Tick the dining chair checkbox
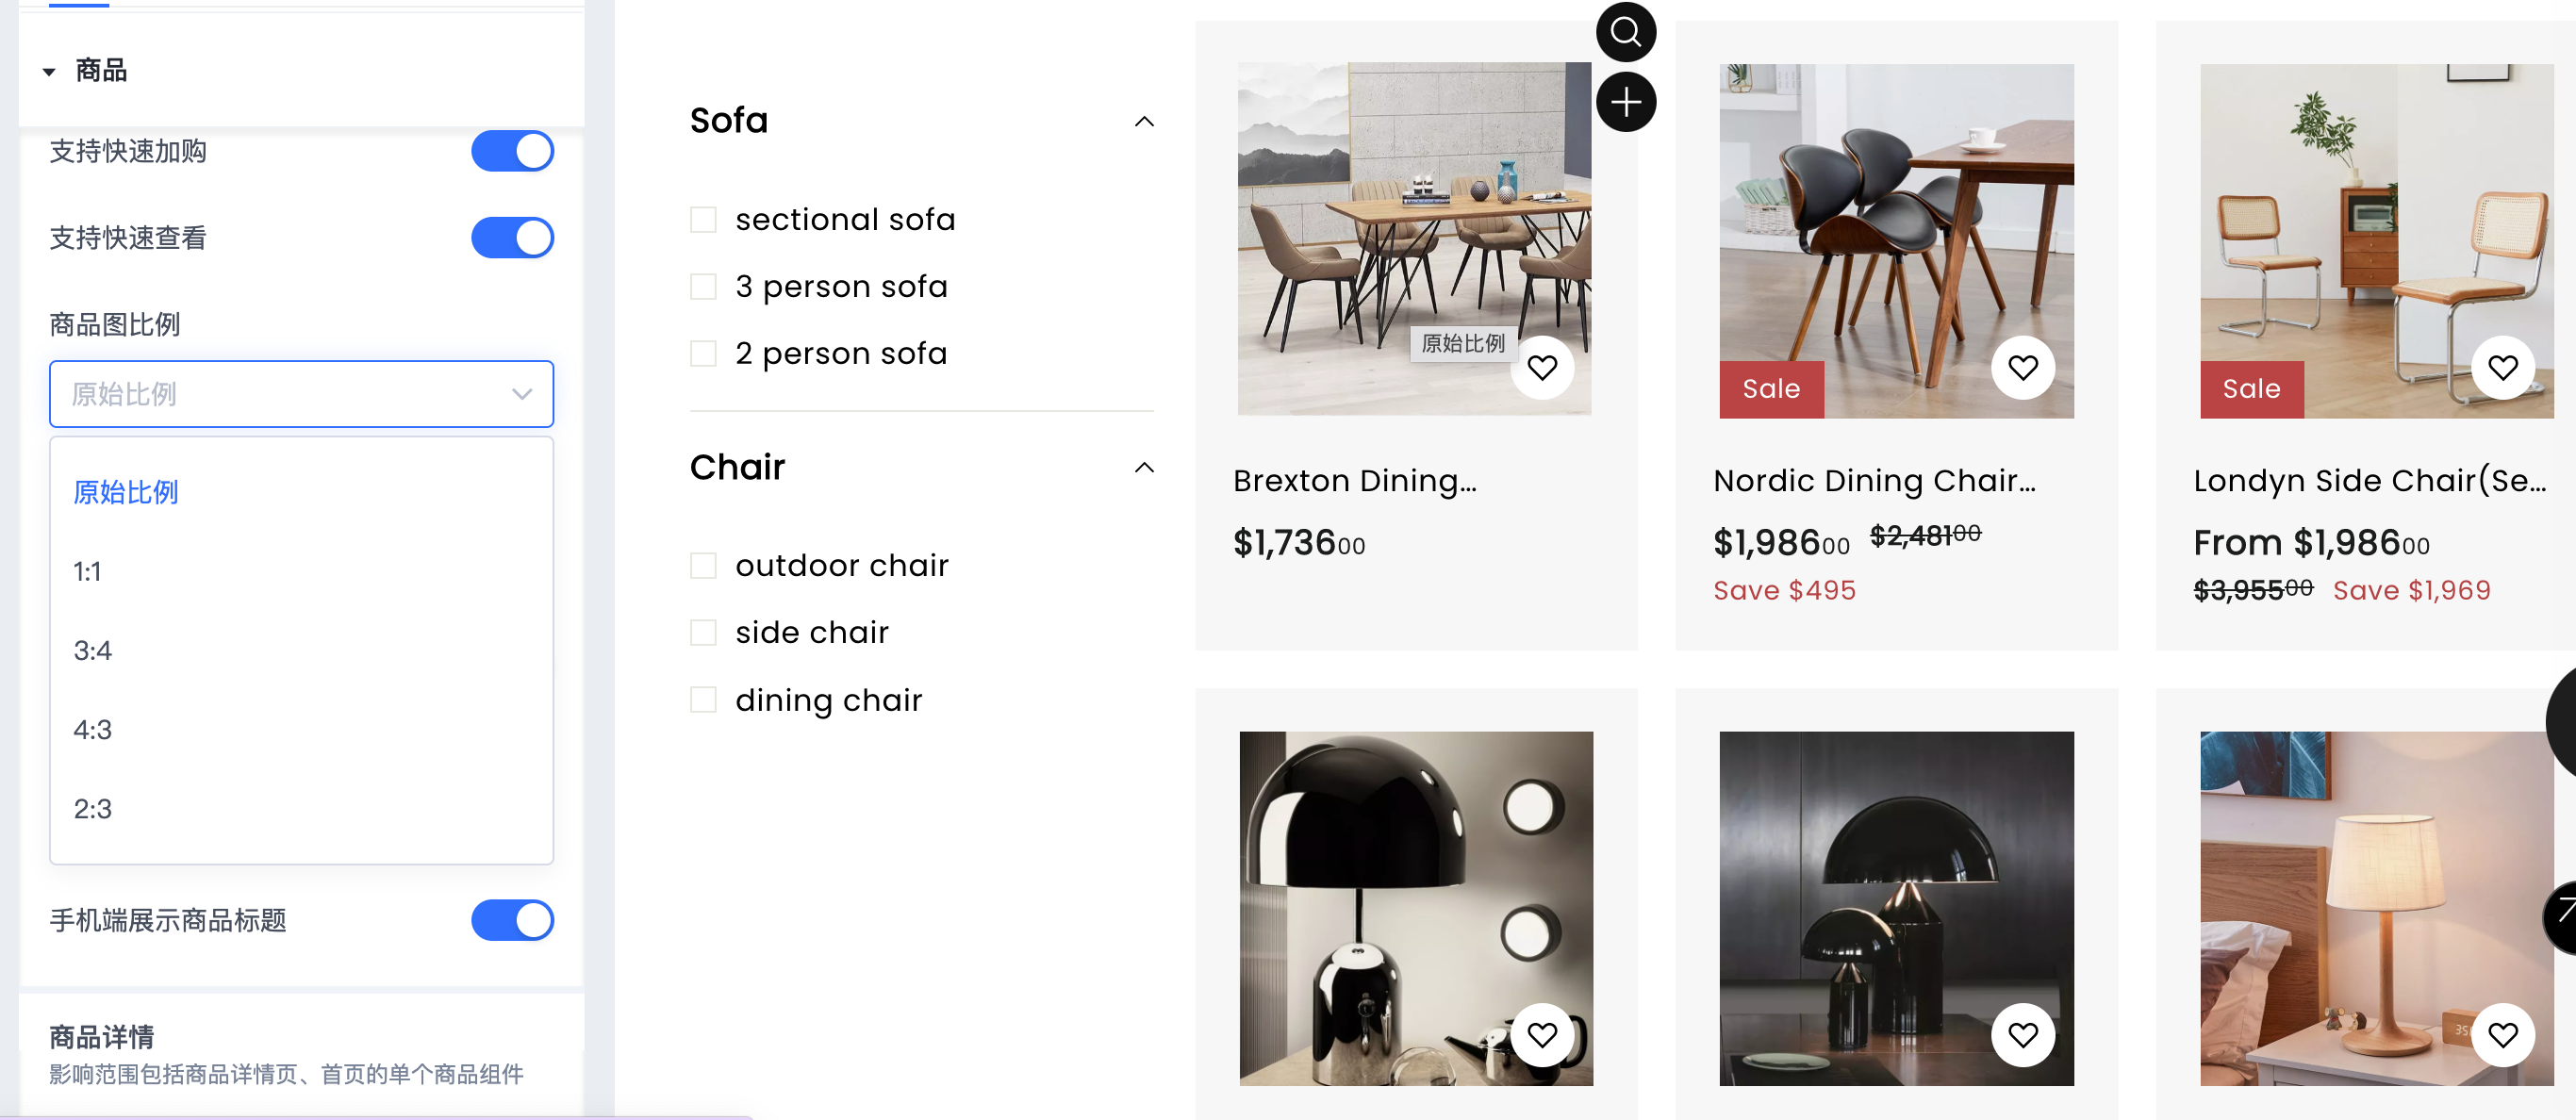The image size is (2576, 1120). click(x=703, y=700)
